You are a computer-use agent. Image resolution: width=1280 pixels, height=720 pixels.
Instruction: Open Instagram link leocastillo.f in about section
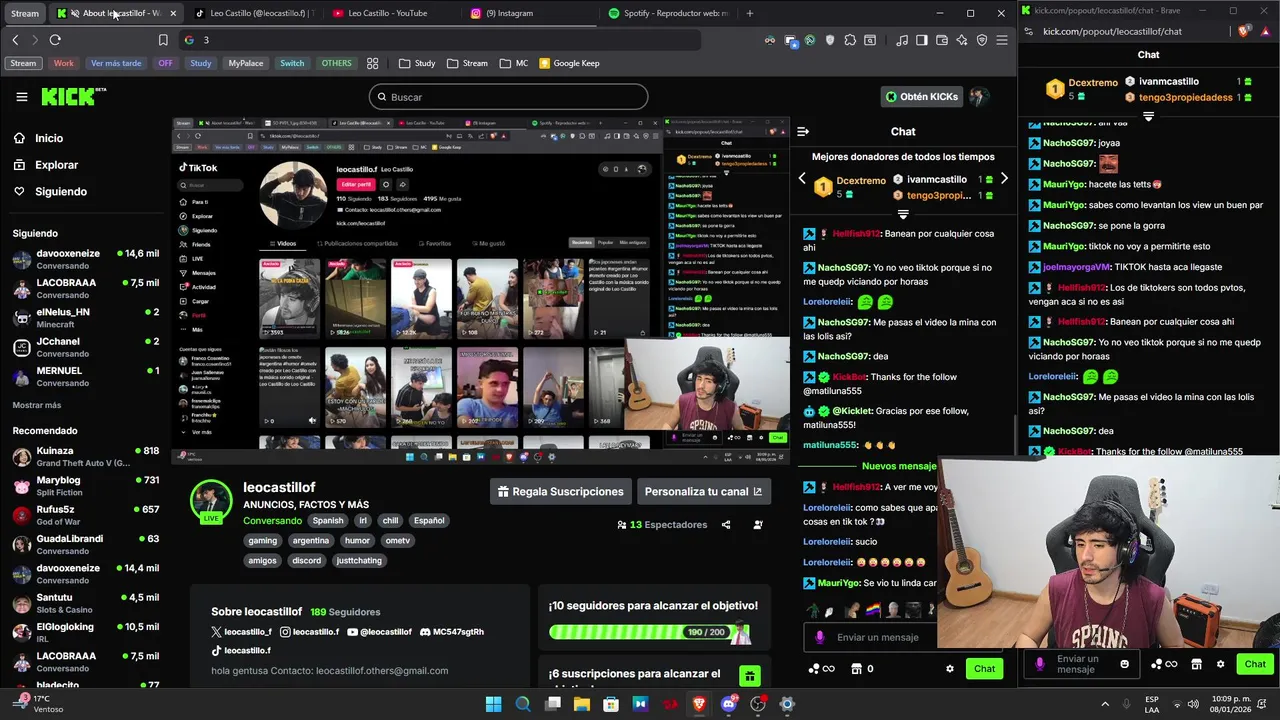coord(310,632)
